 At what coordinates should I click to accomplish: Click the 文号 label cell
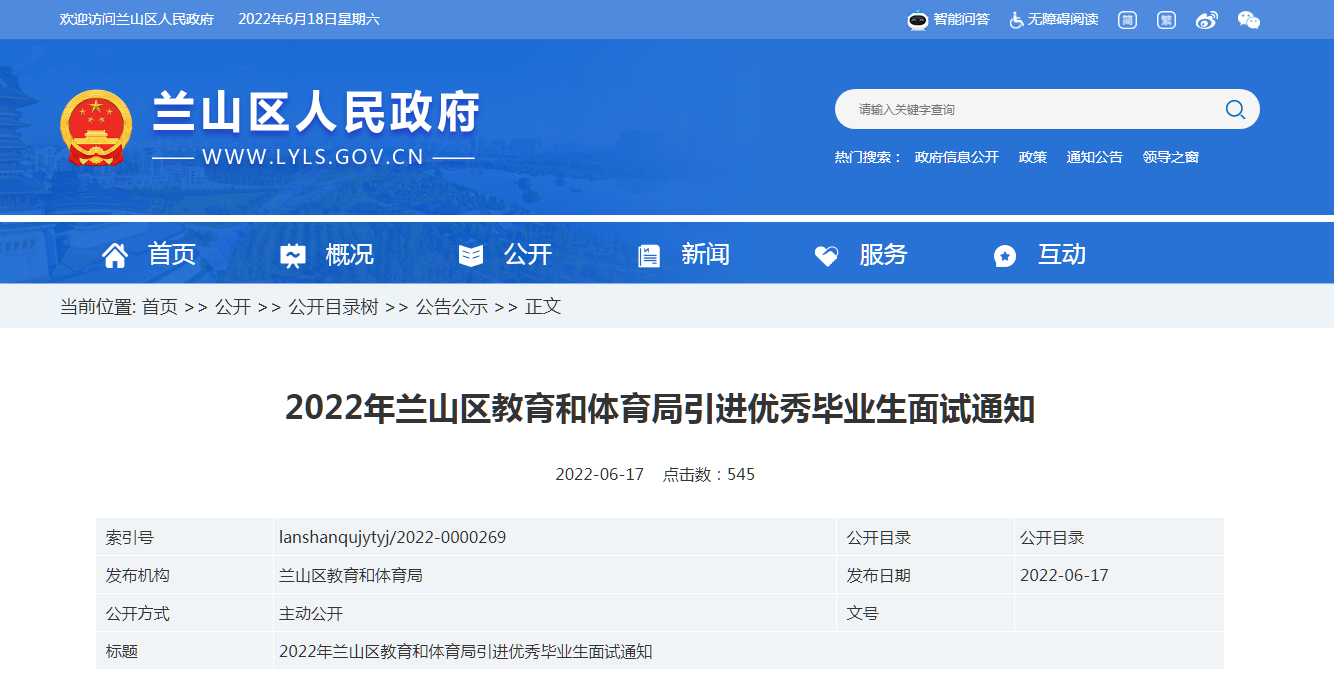[x=863, y=613]
